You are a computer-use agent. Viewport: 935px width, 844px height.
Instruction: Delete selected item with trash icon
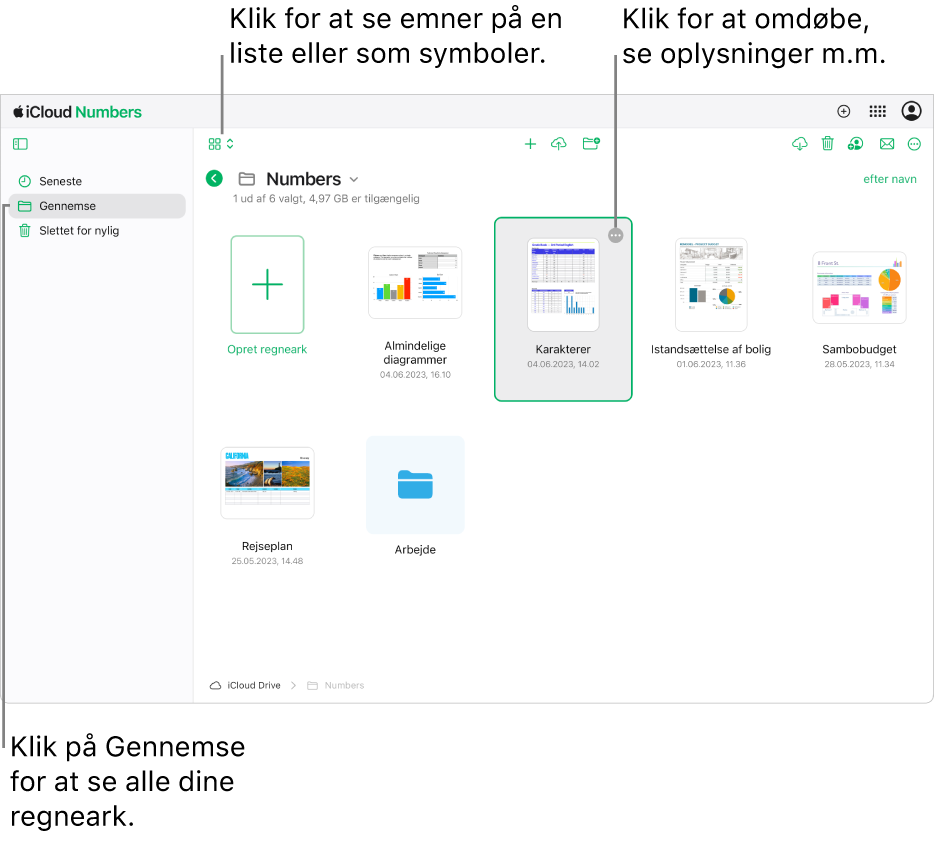click(827, 144)
